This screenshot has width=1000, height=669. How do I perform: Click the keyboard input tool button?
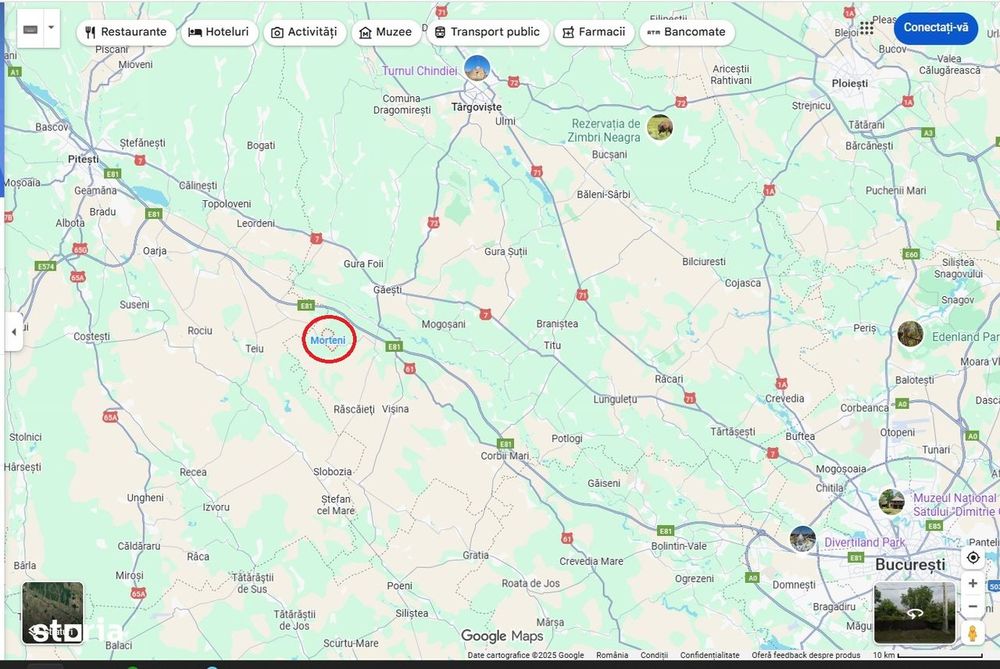(x=31, y=29)
